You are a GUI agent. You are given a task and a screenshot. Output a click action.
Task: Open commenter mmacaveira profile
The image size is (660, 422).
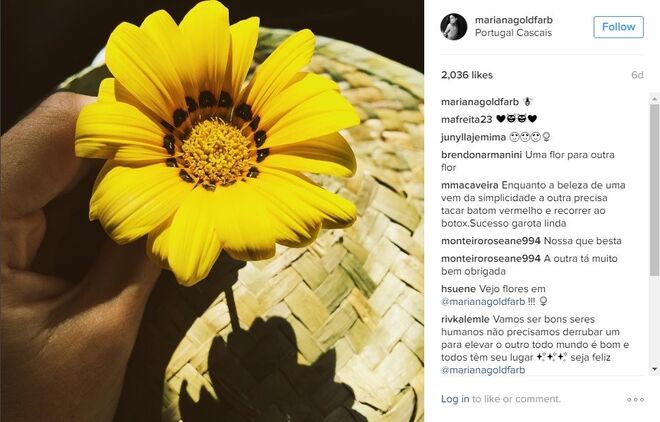(469, 185)
